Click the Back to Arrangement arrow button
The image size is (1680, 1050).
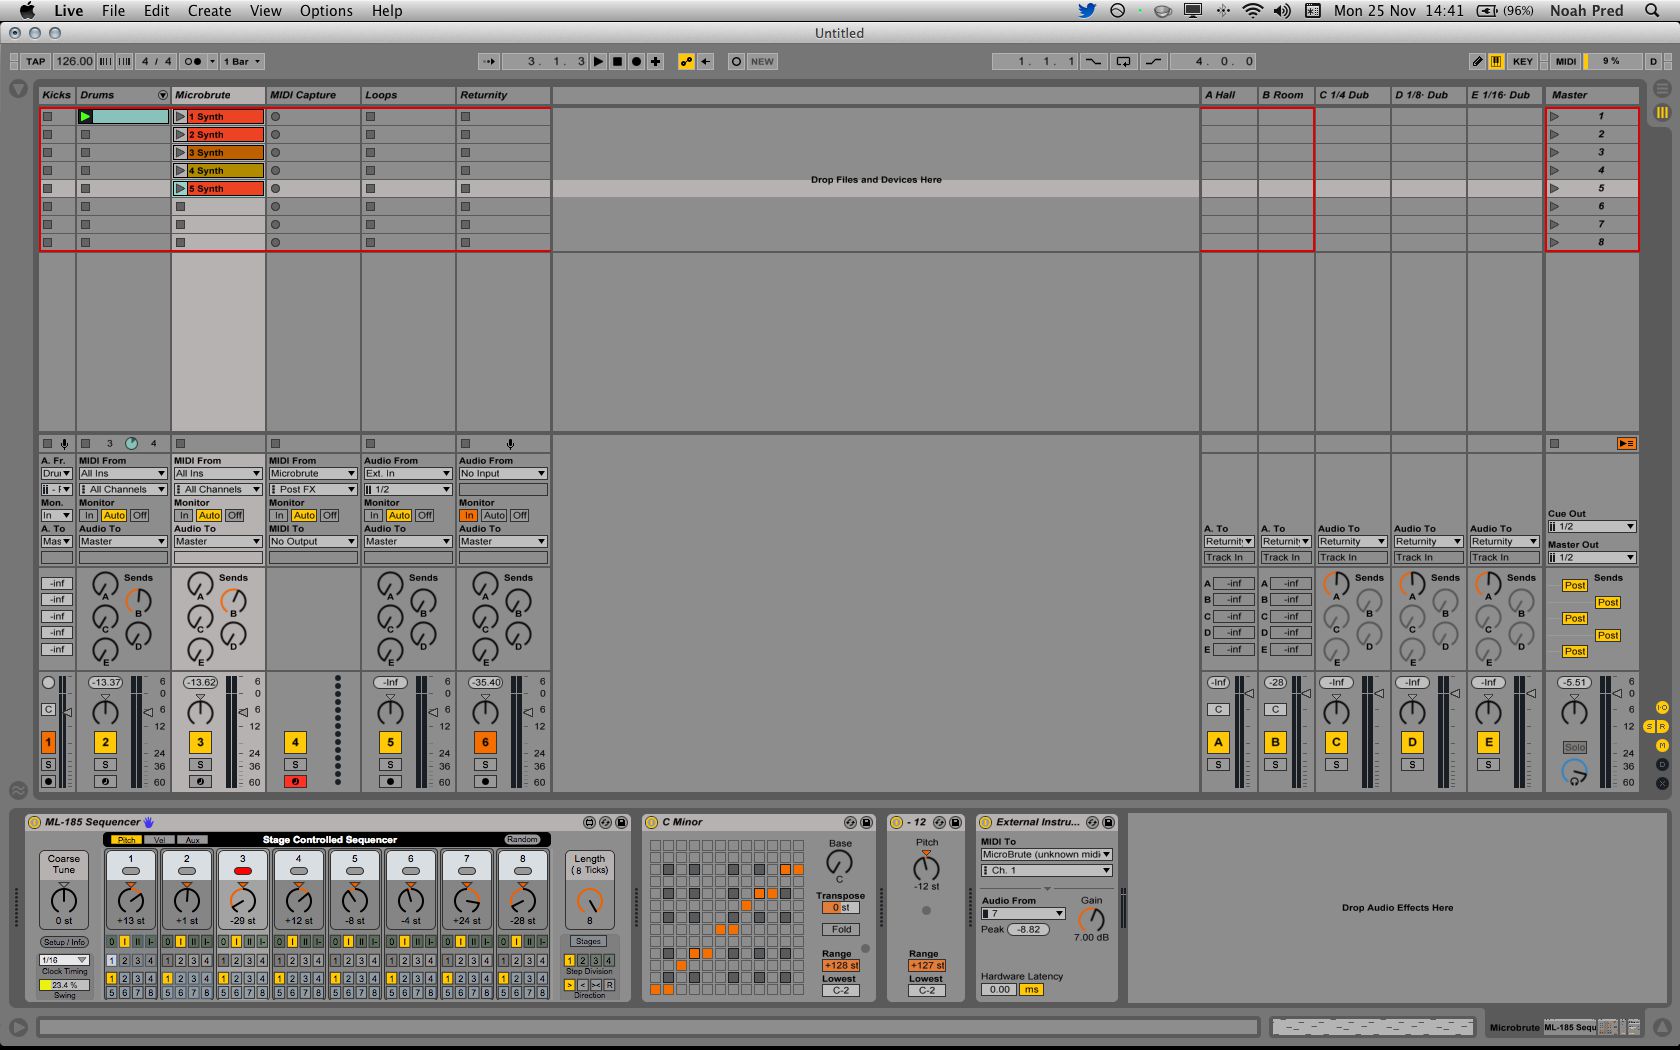[705, 61]
